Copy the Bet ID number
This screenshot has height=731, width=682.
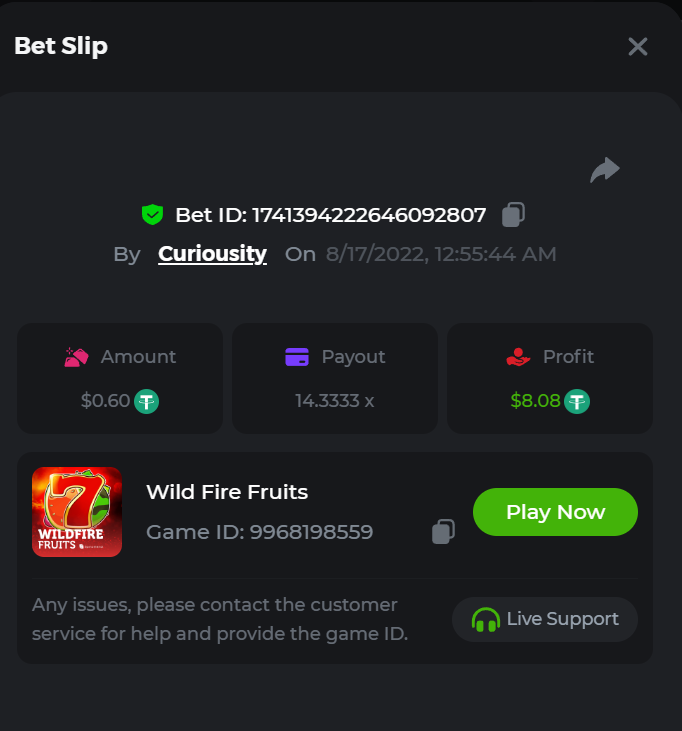coord(513,214)
